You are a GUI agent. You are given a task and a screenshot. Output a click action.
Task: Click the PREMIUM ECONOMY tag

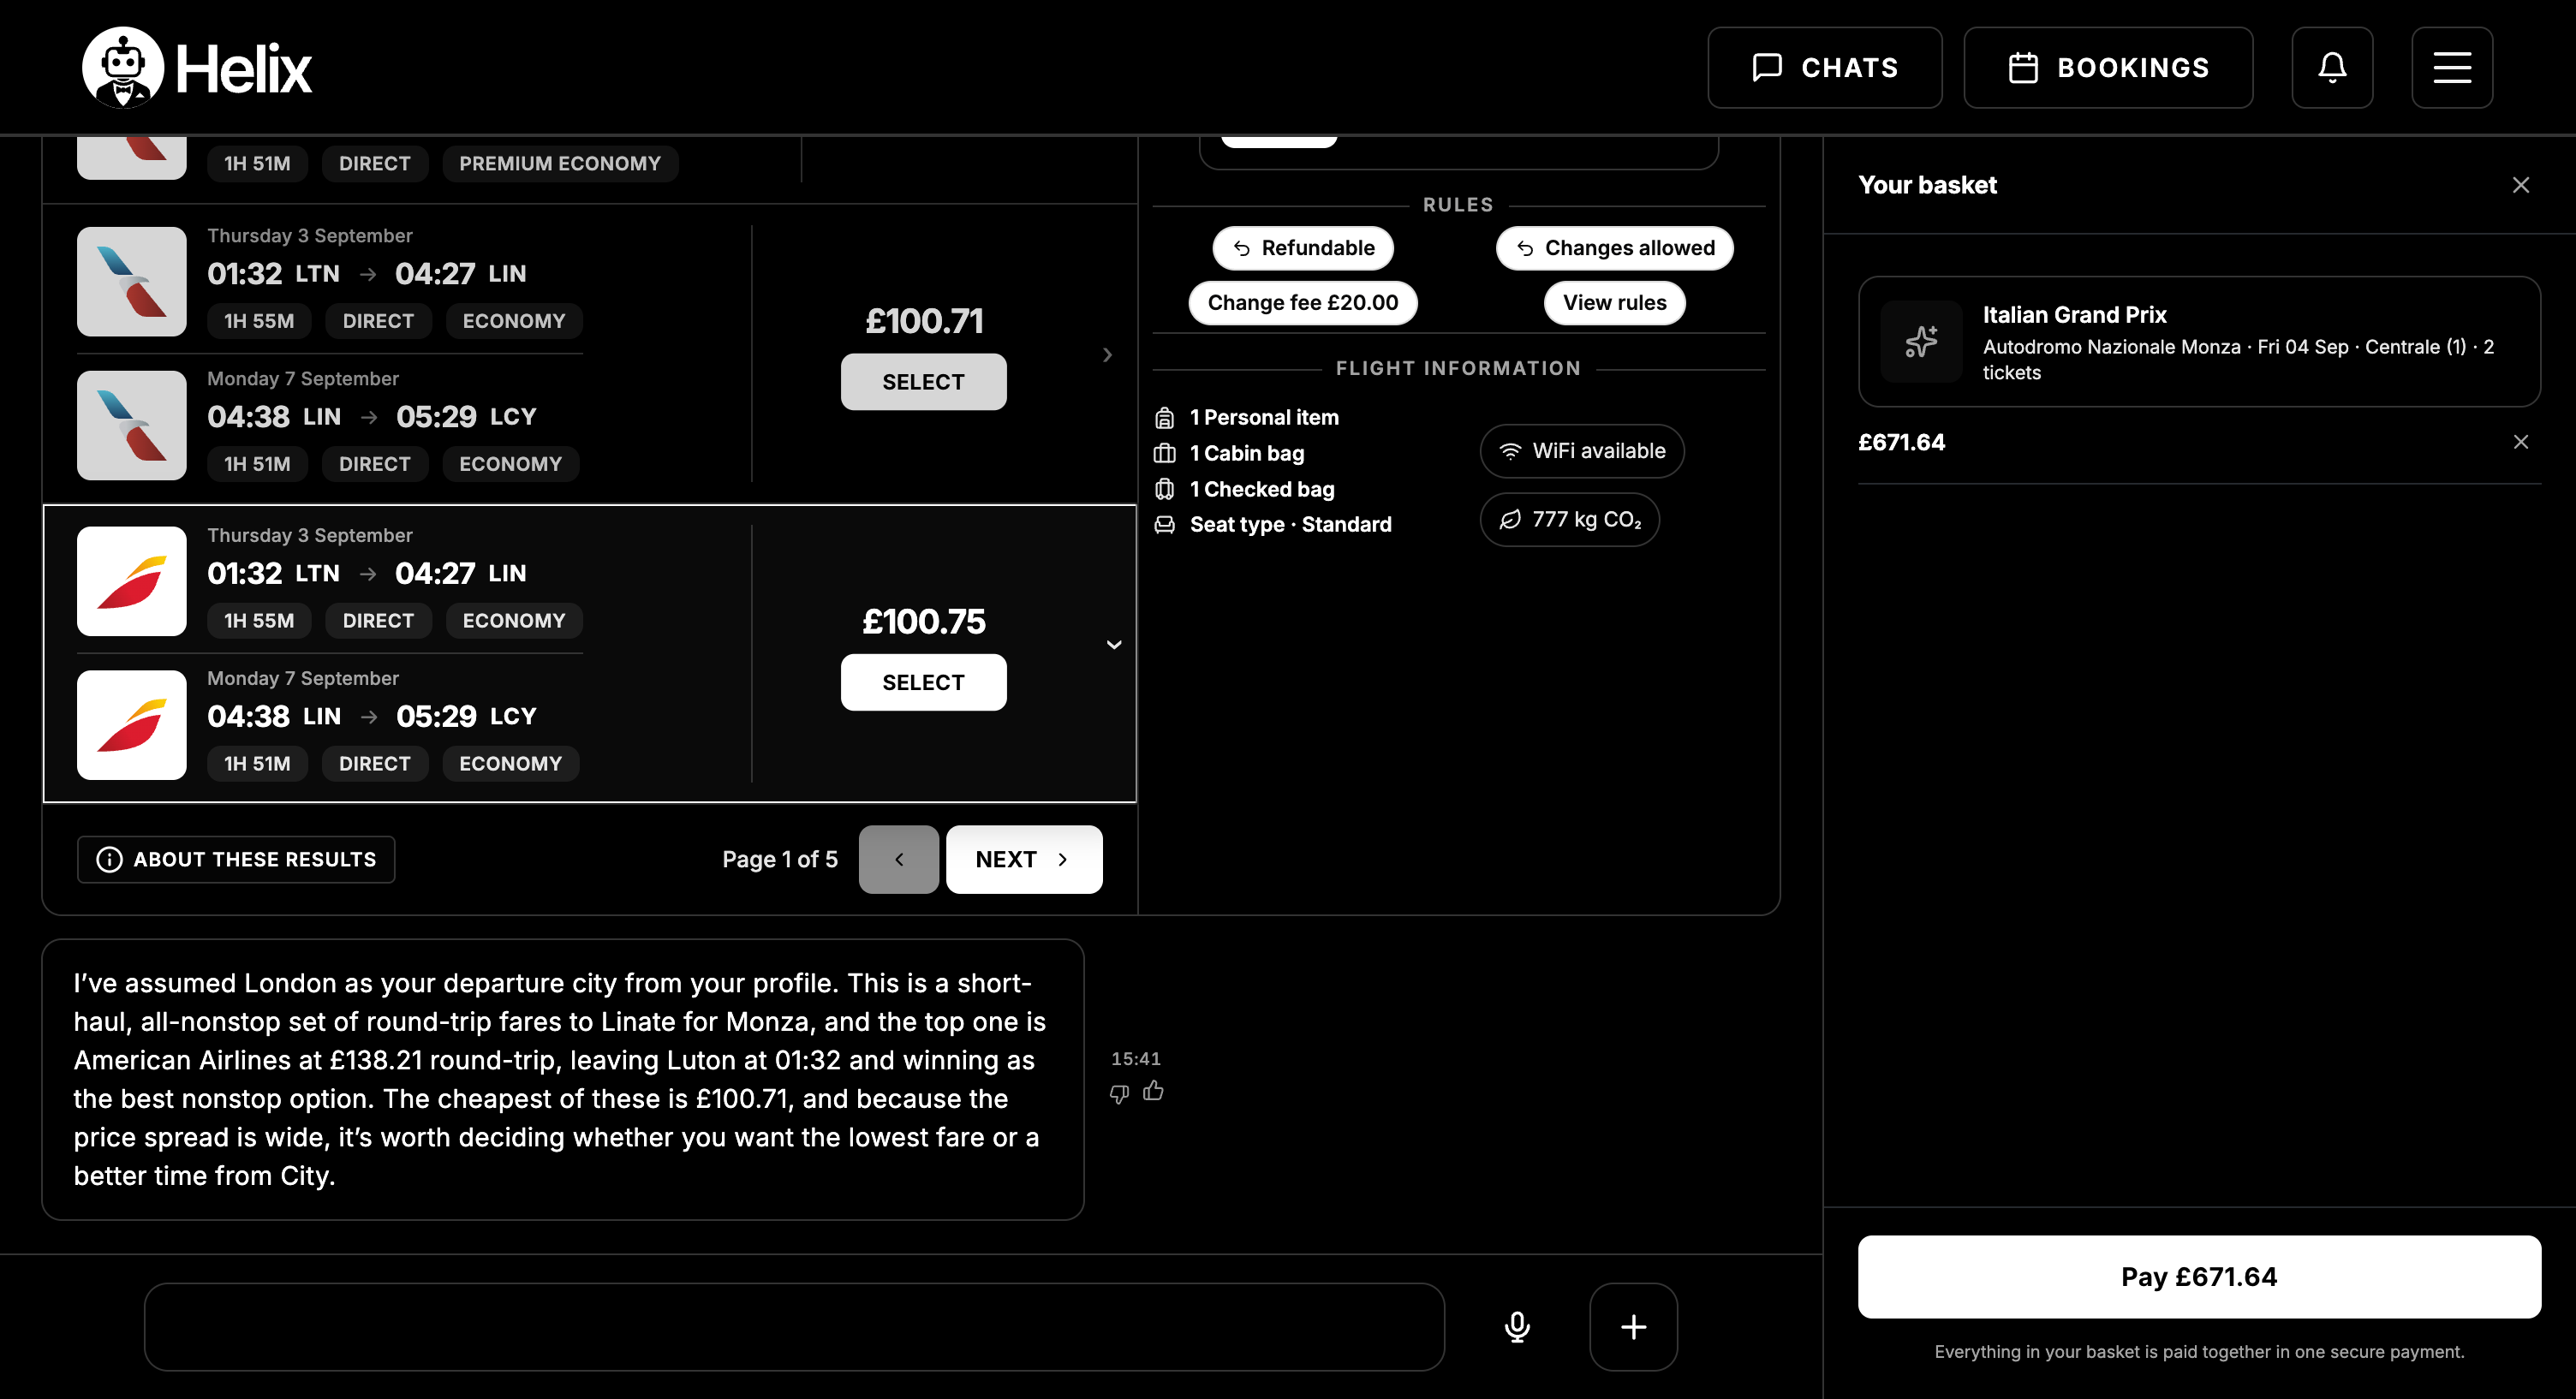pyautogui.click(x=560, y=163)
